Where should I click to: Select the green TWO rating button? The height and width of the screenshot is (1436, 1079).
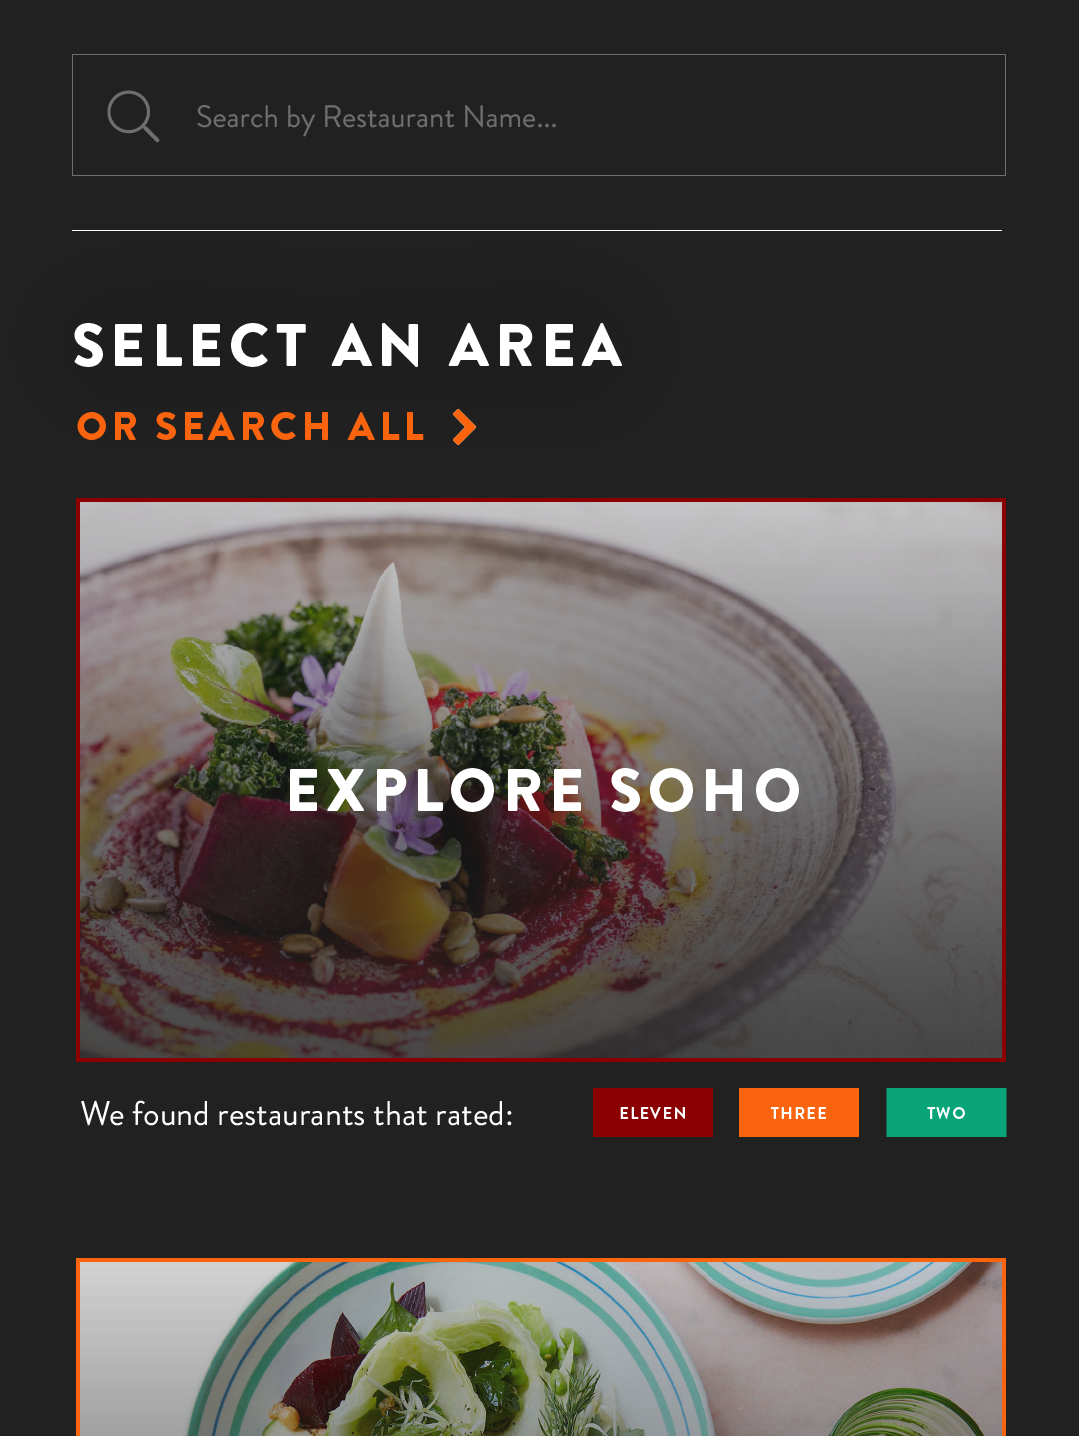coord(946,1113)
